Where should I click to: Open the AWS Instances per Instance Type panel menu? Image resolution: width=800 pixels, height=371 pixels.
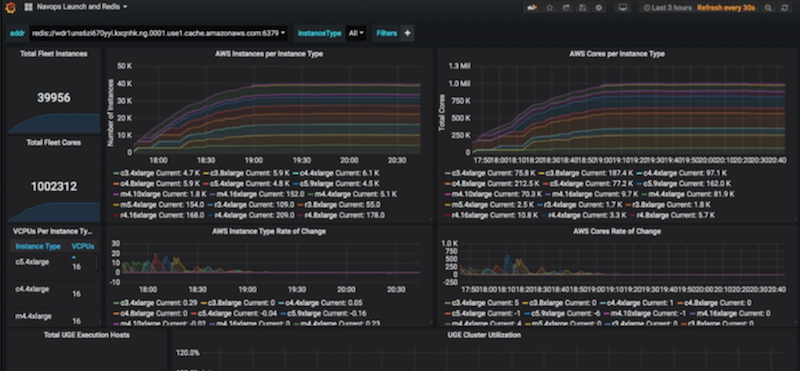point(268,54)
